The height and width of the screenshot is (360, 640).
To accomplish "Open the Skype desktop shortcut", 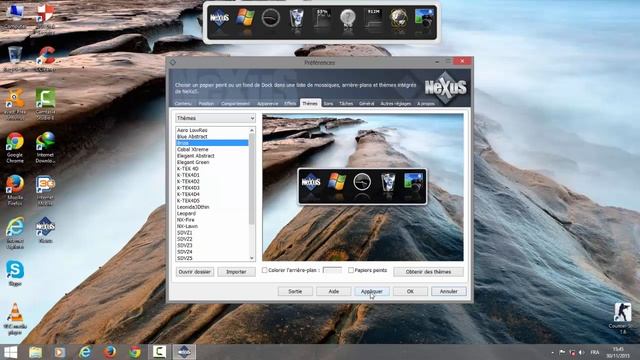I will click(x=15, y=273).
